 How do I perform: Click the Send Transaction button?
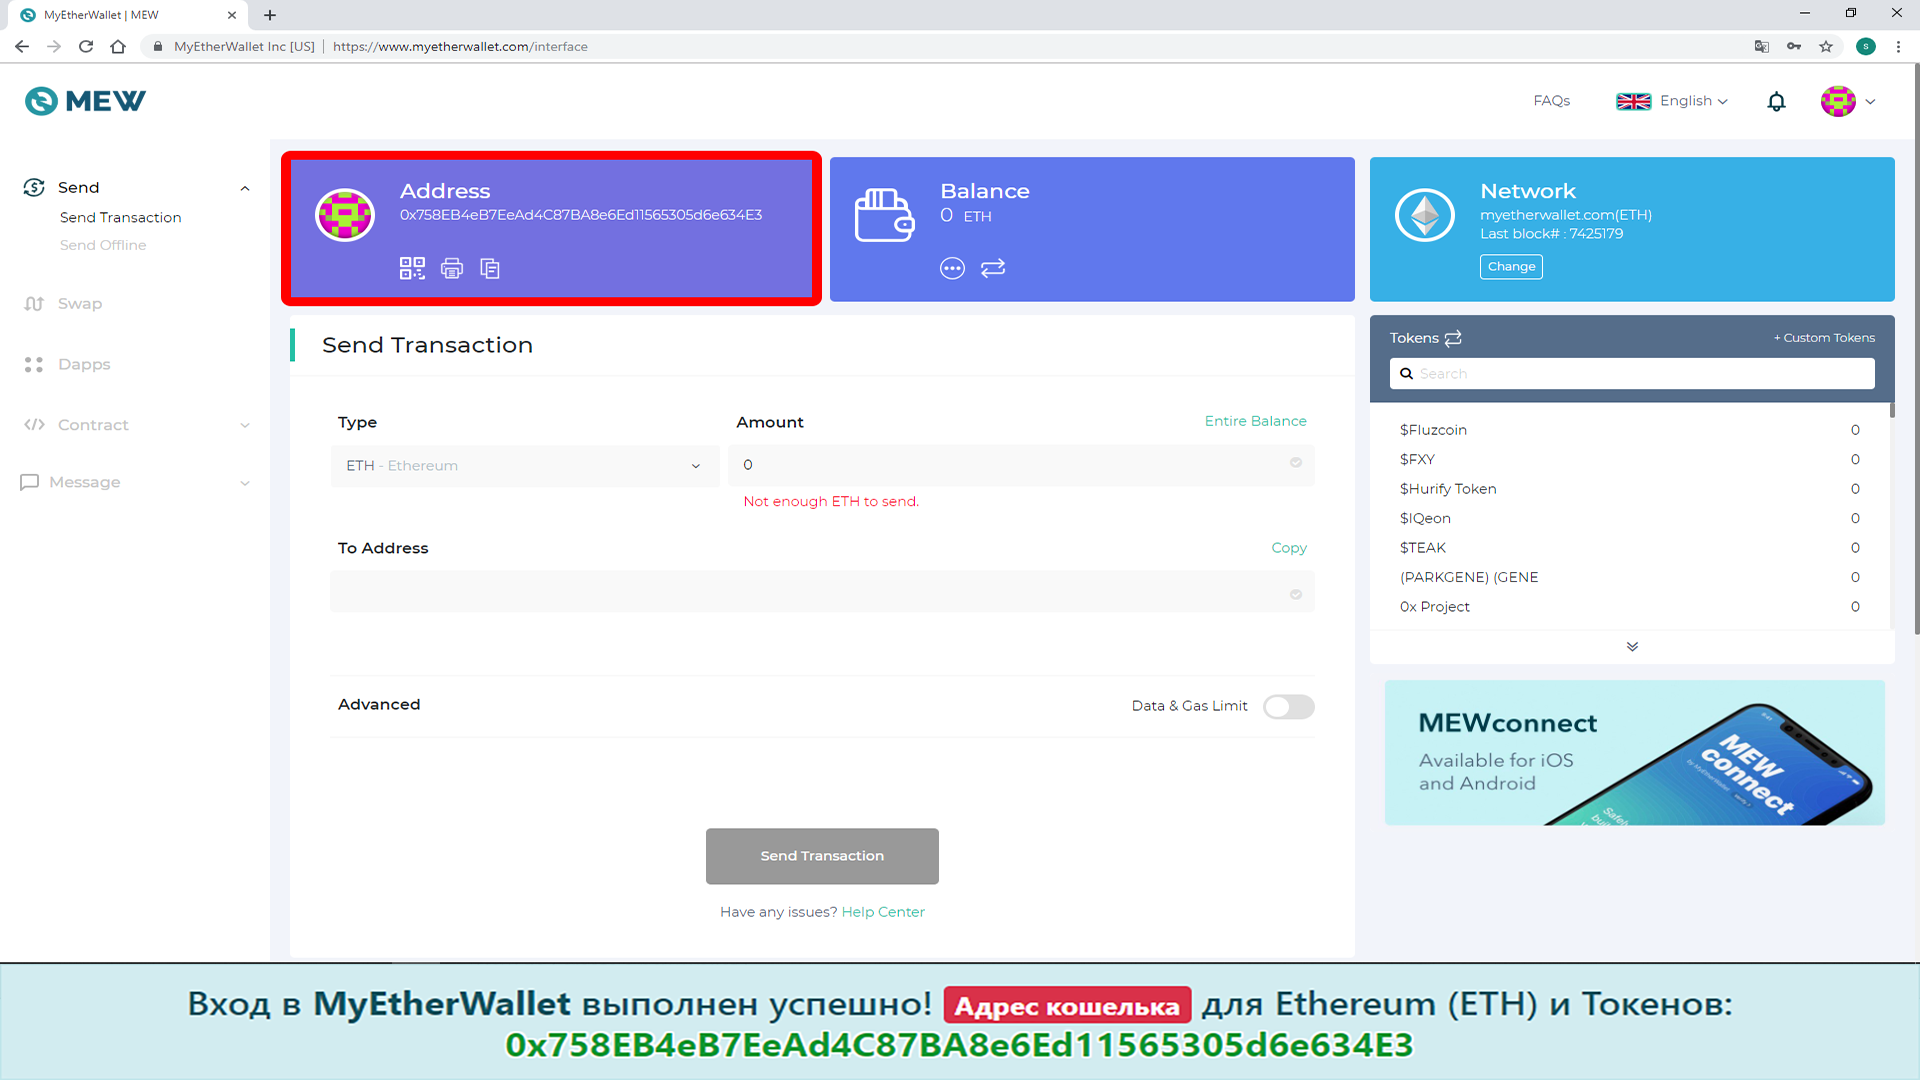pos(822,856)
